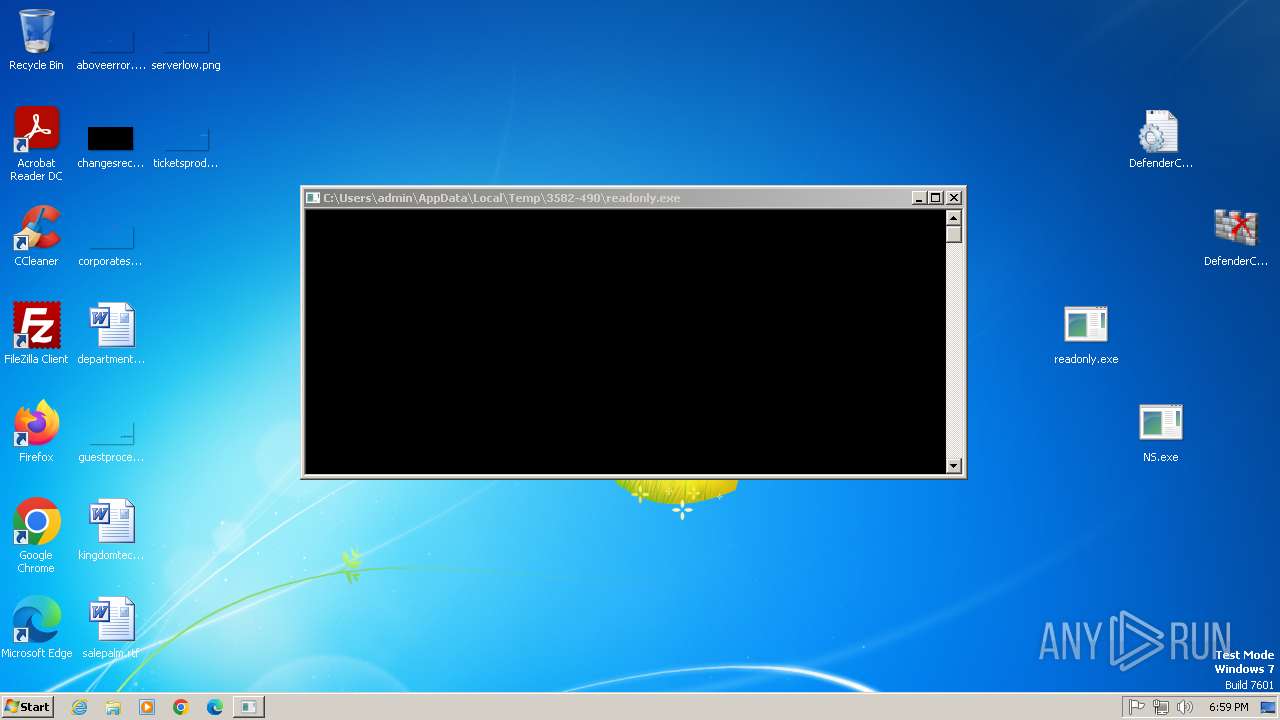
Task: Open network tray icon
Action: (1161, 707)
